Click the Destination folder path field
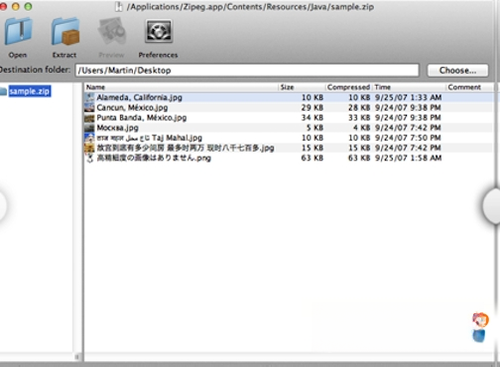This screenshot has height=367, width=500. (247, 70)
